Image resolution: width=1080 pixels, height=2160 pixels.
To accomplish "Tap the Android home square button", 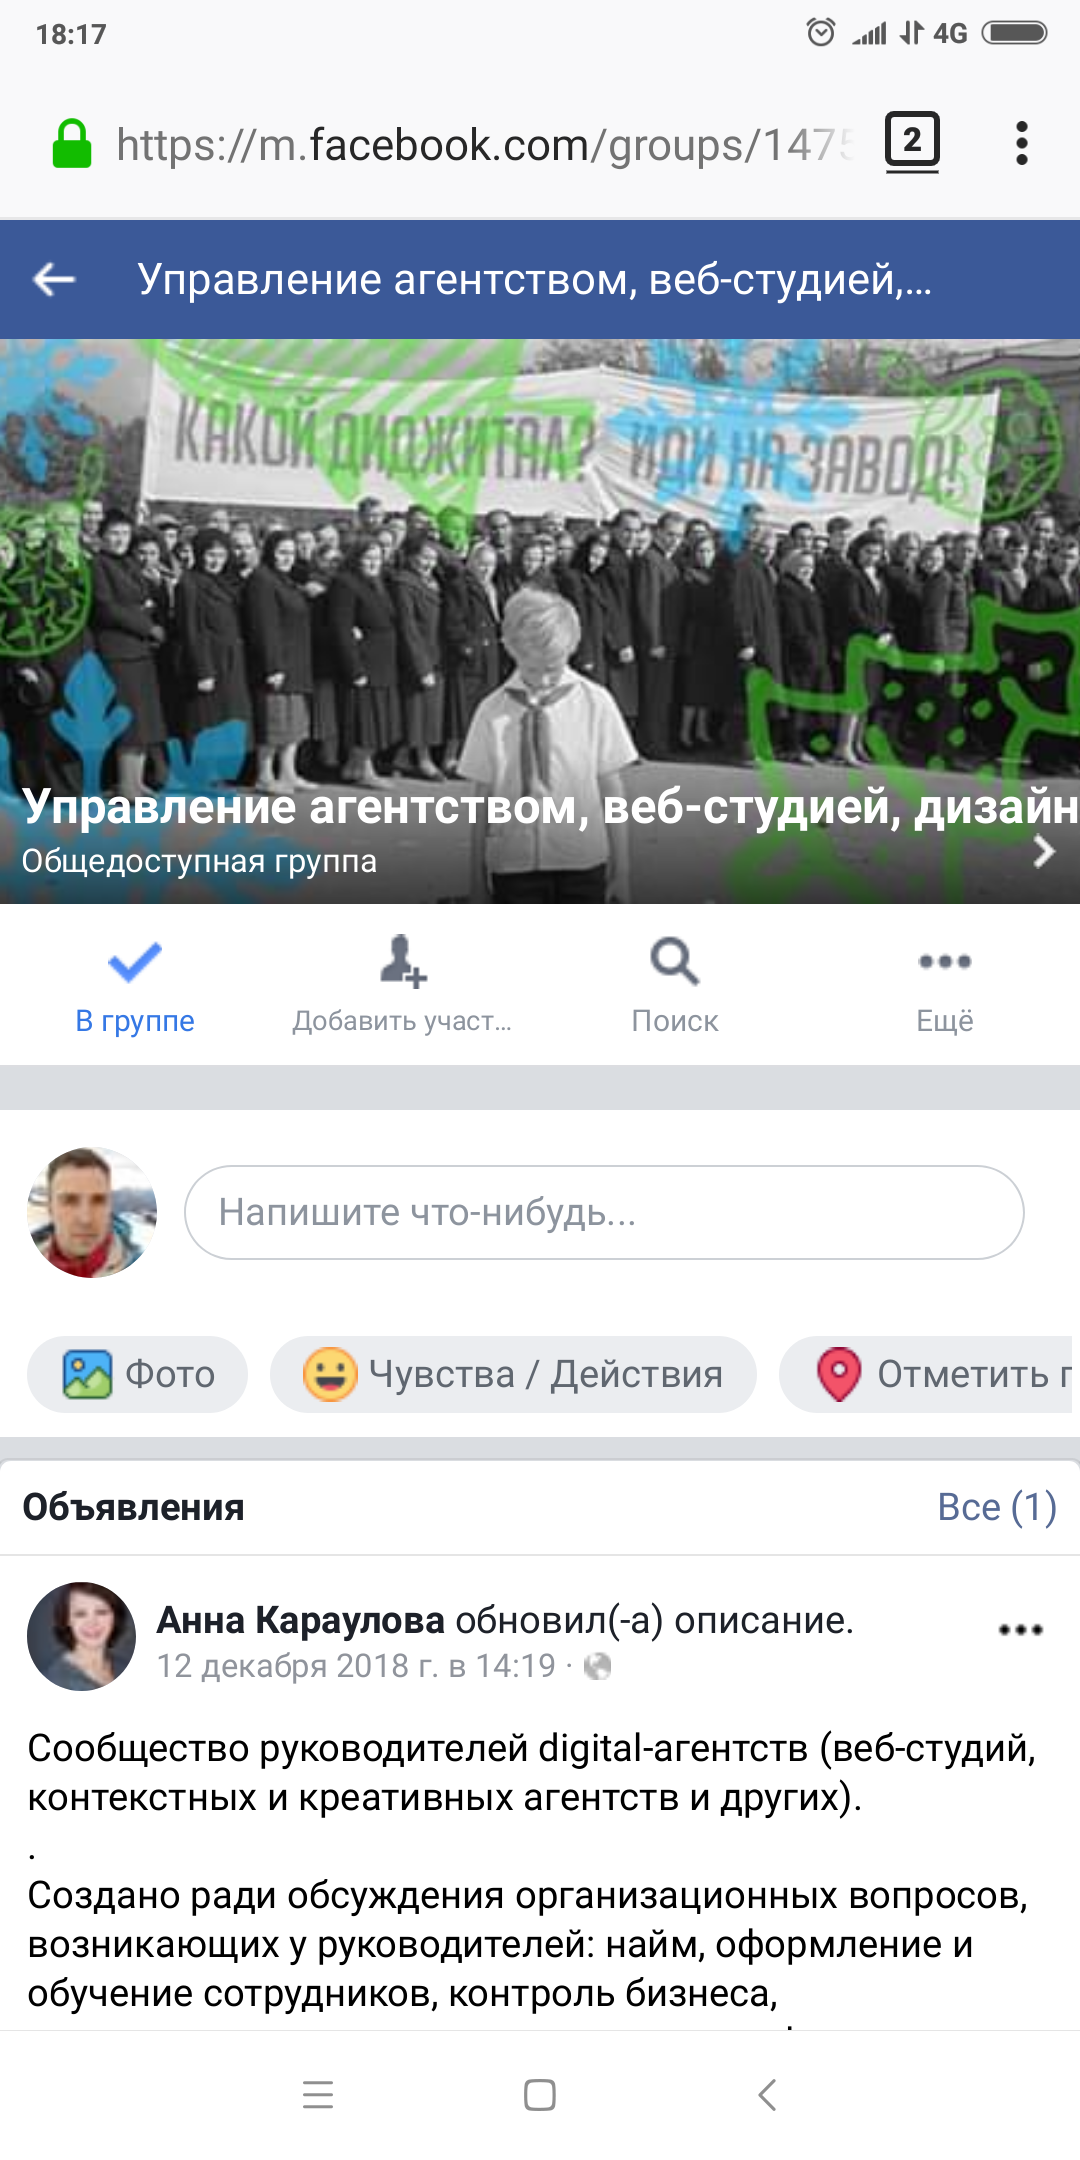I will 540,2094.
